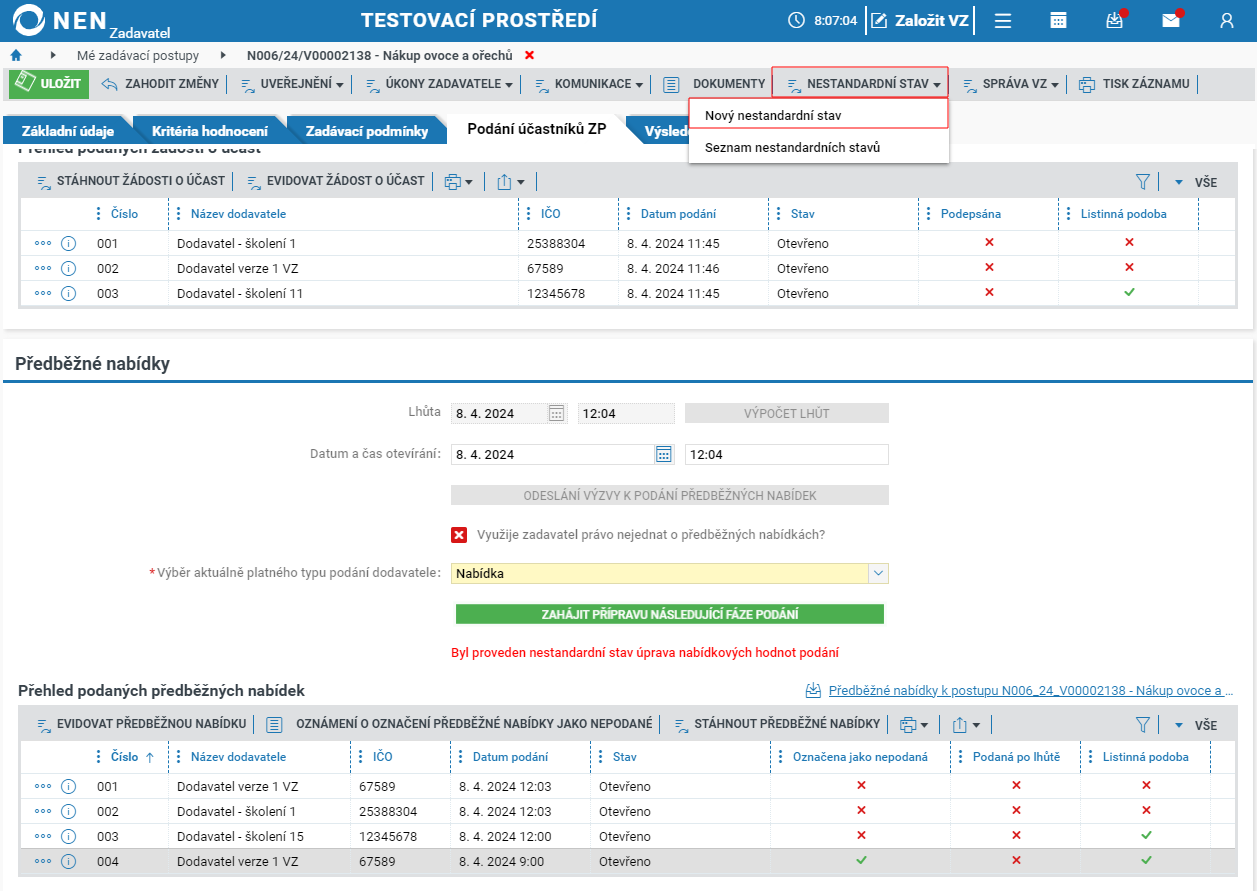Close the N006/24/V00002138 breadcrumb with red X

tap(529, 55)
